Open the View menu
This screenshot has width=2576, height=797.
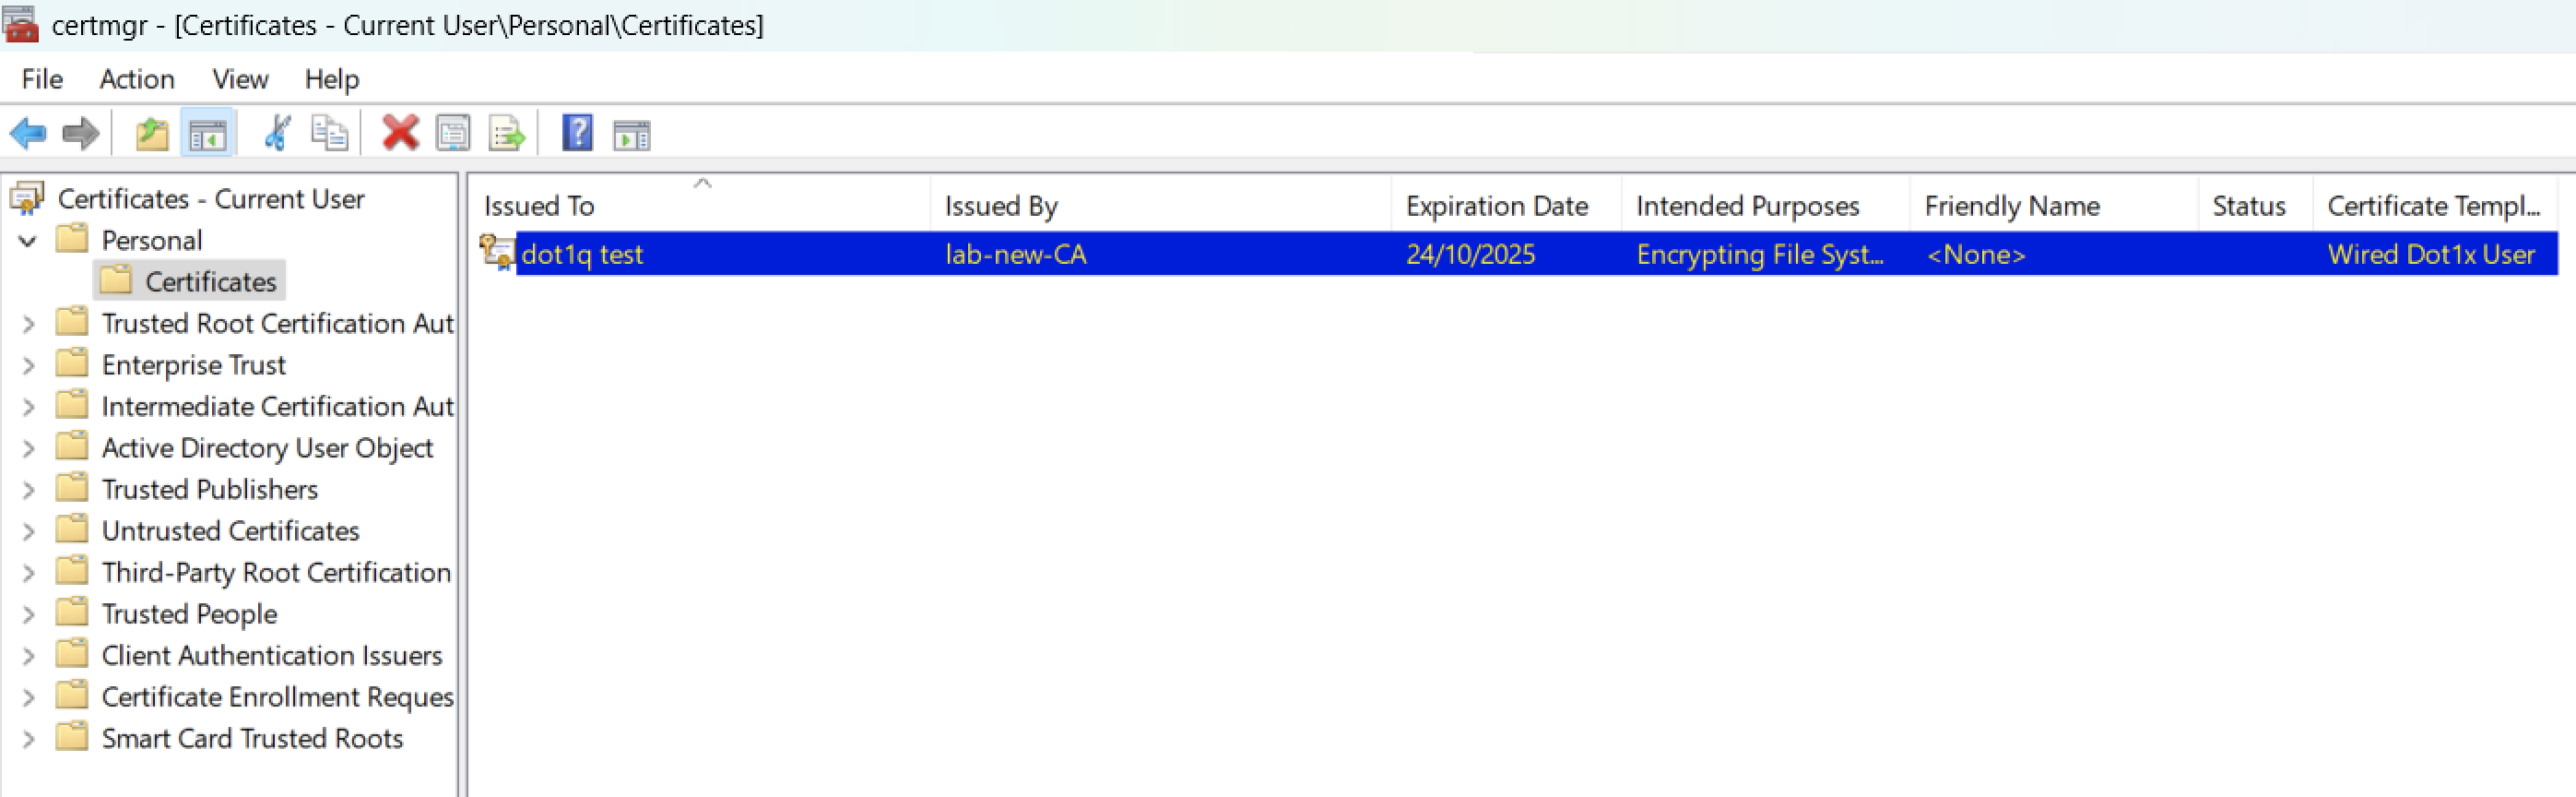point(240,79)
